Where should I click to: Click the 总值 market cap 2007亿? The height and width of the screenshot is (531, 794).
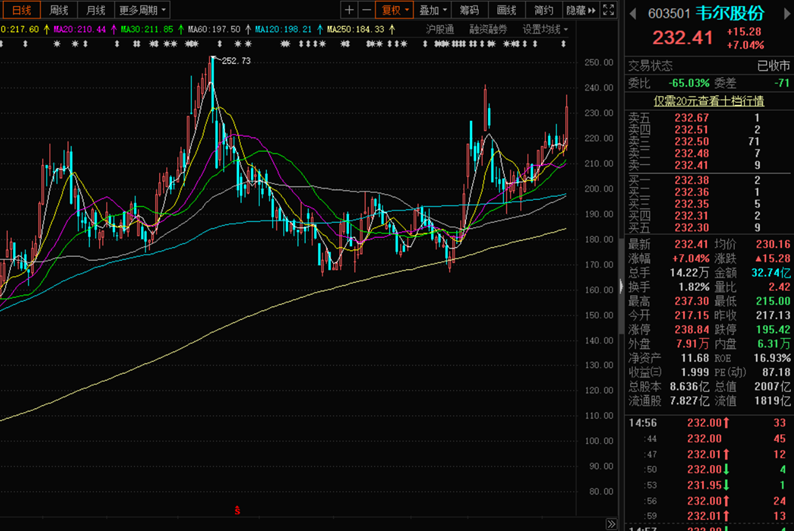click(x=772, y=387)
